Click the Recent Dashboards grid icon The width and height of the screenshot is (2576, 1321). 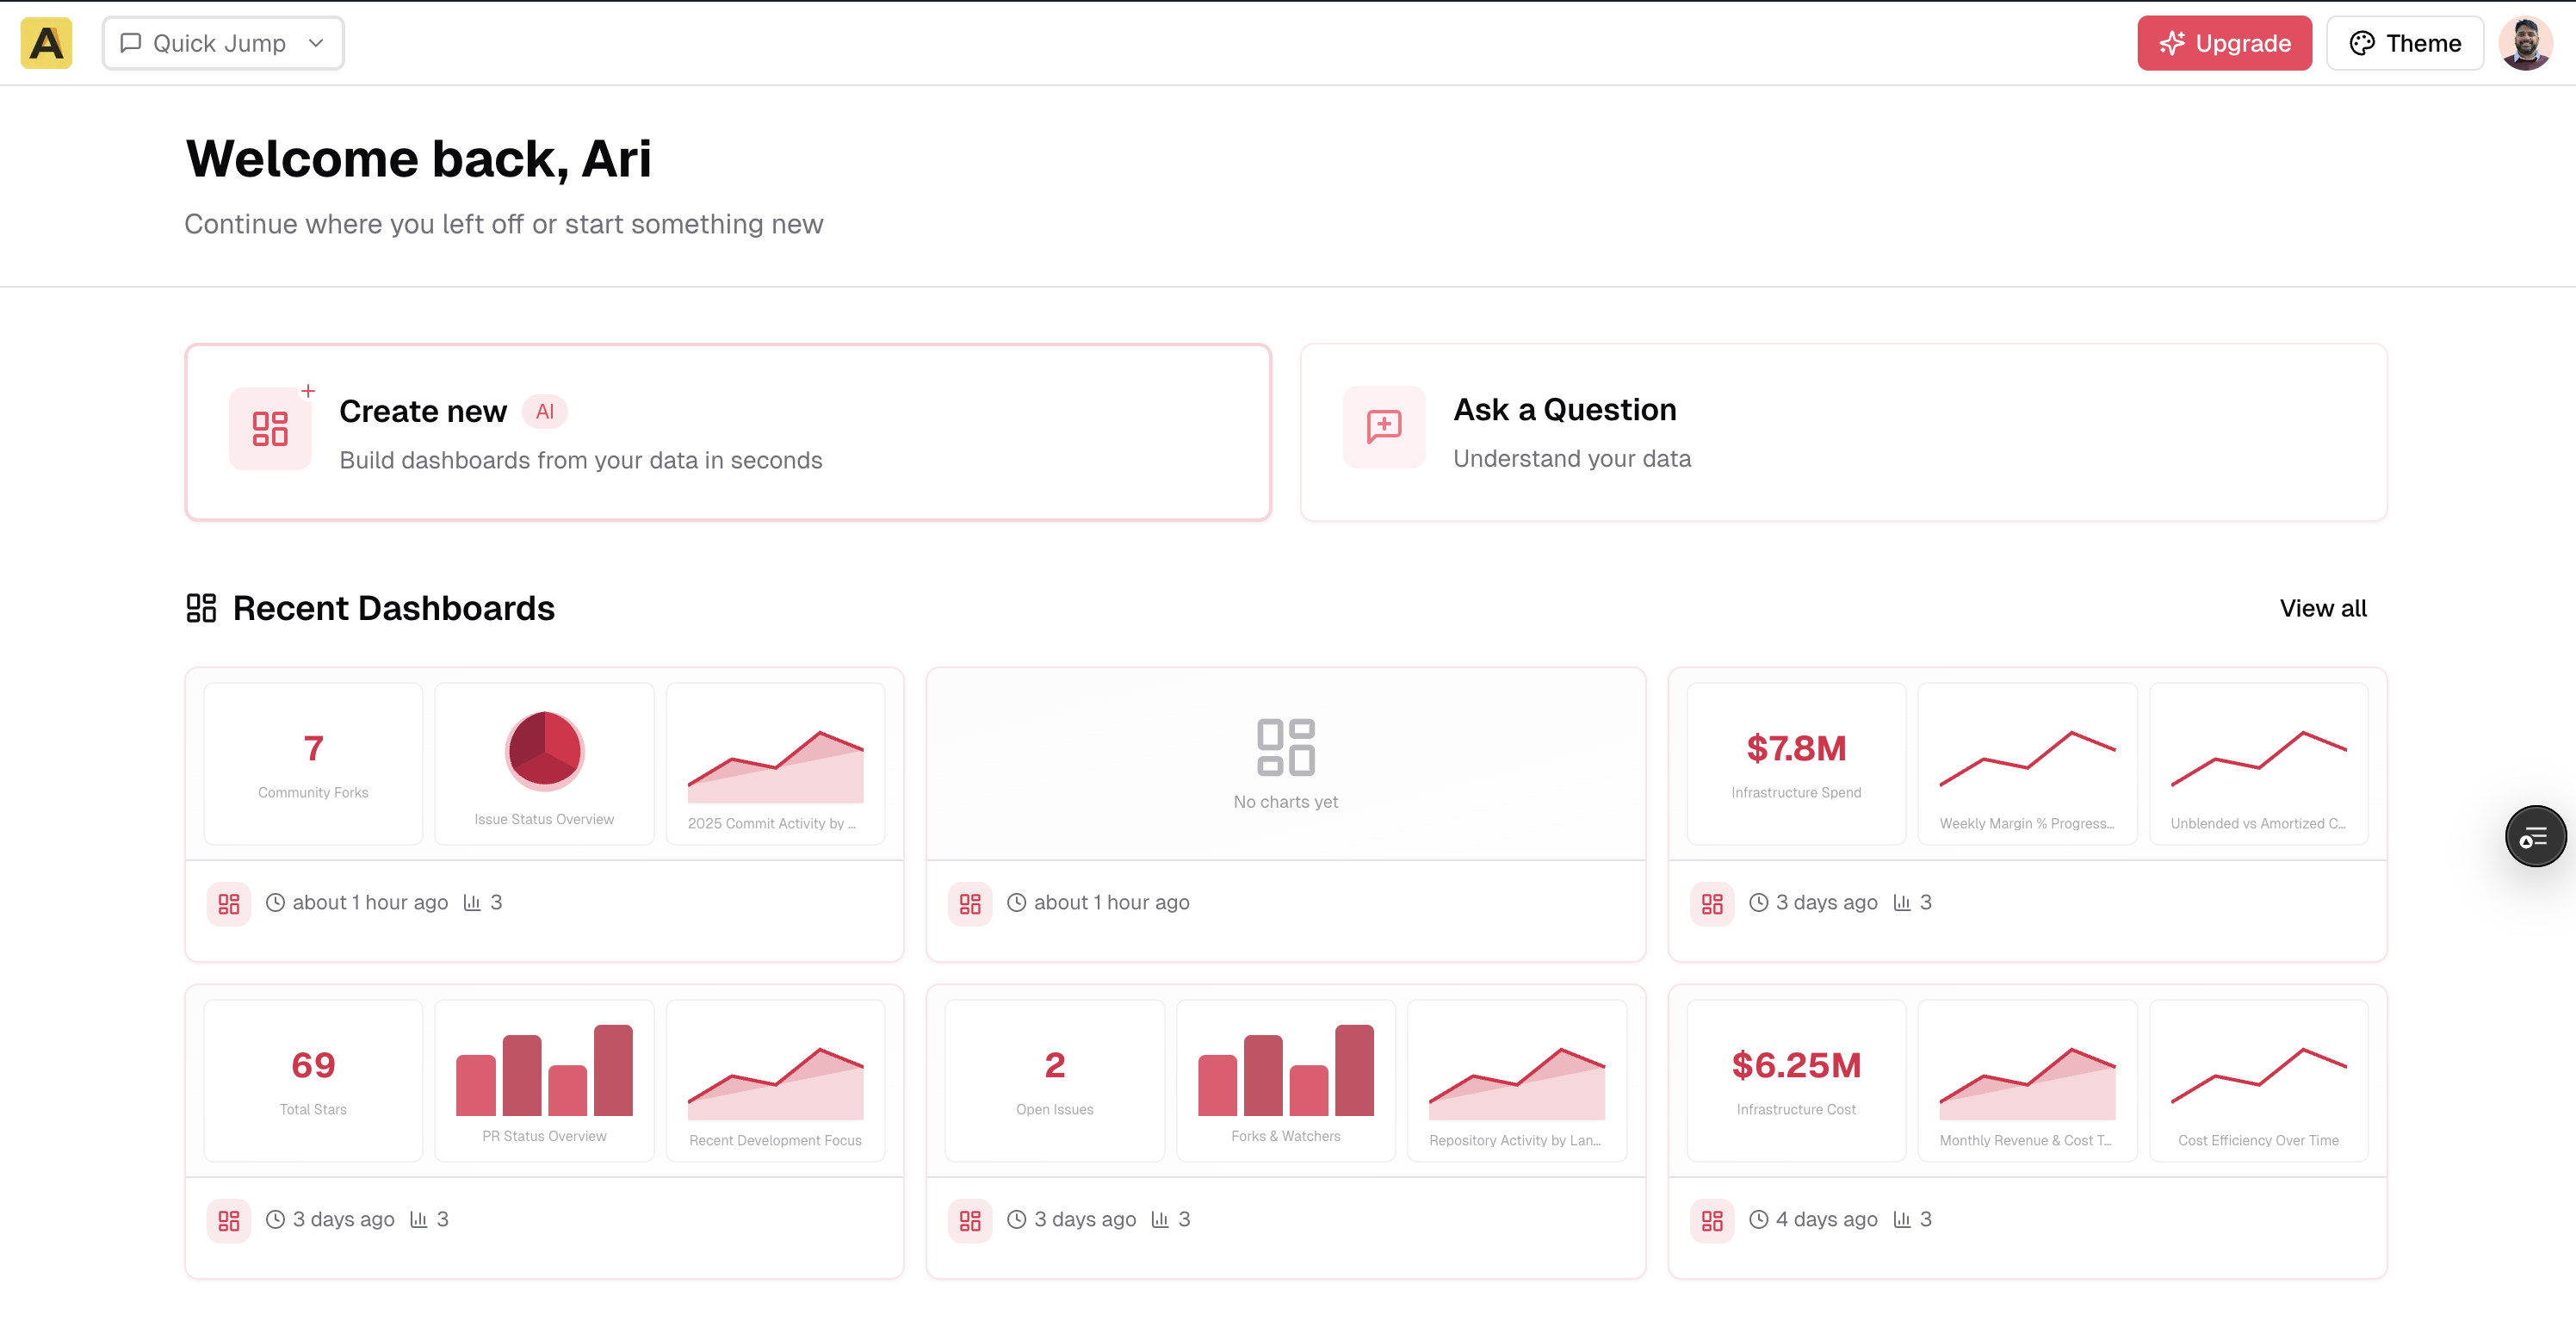tap(201, 608)
